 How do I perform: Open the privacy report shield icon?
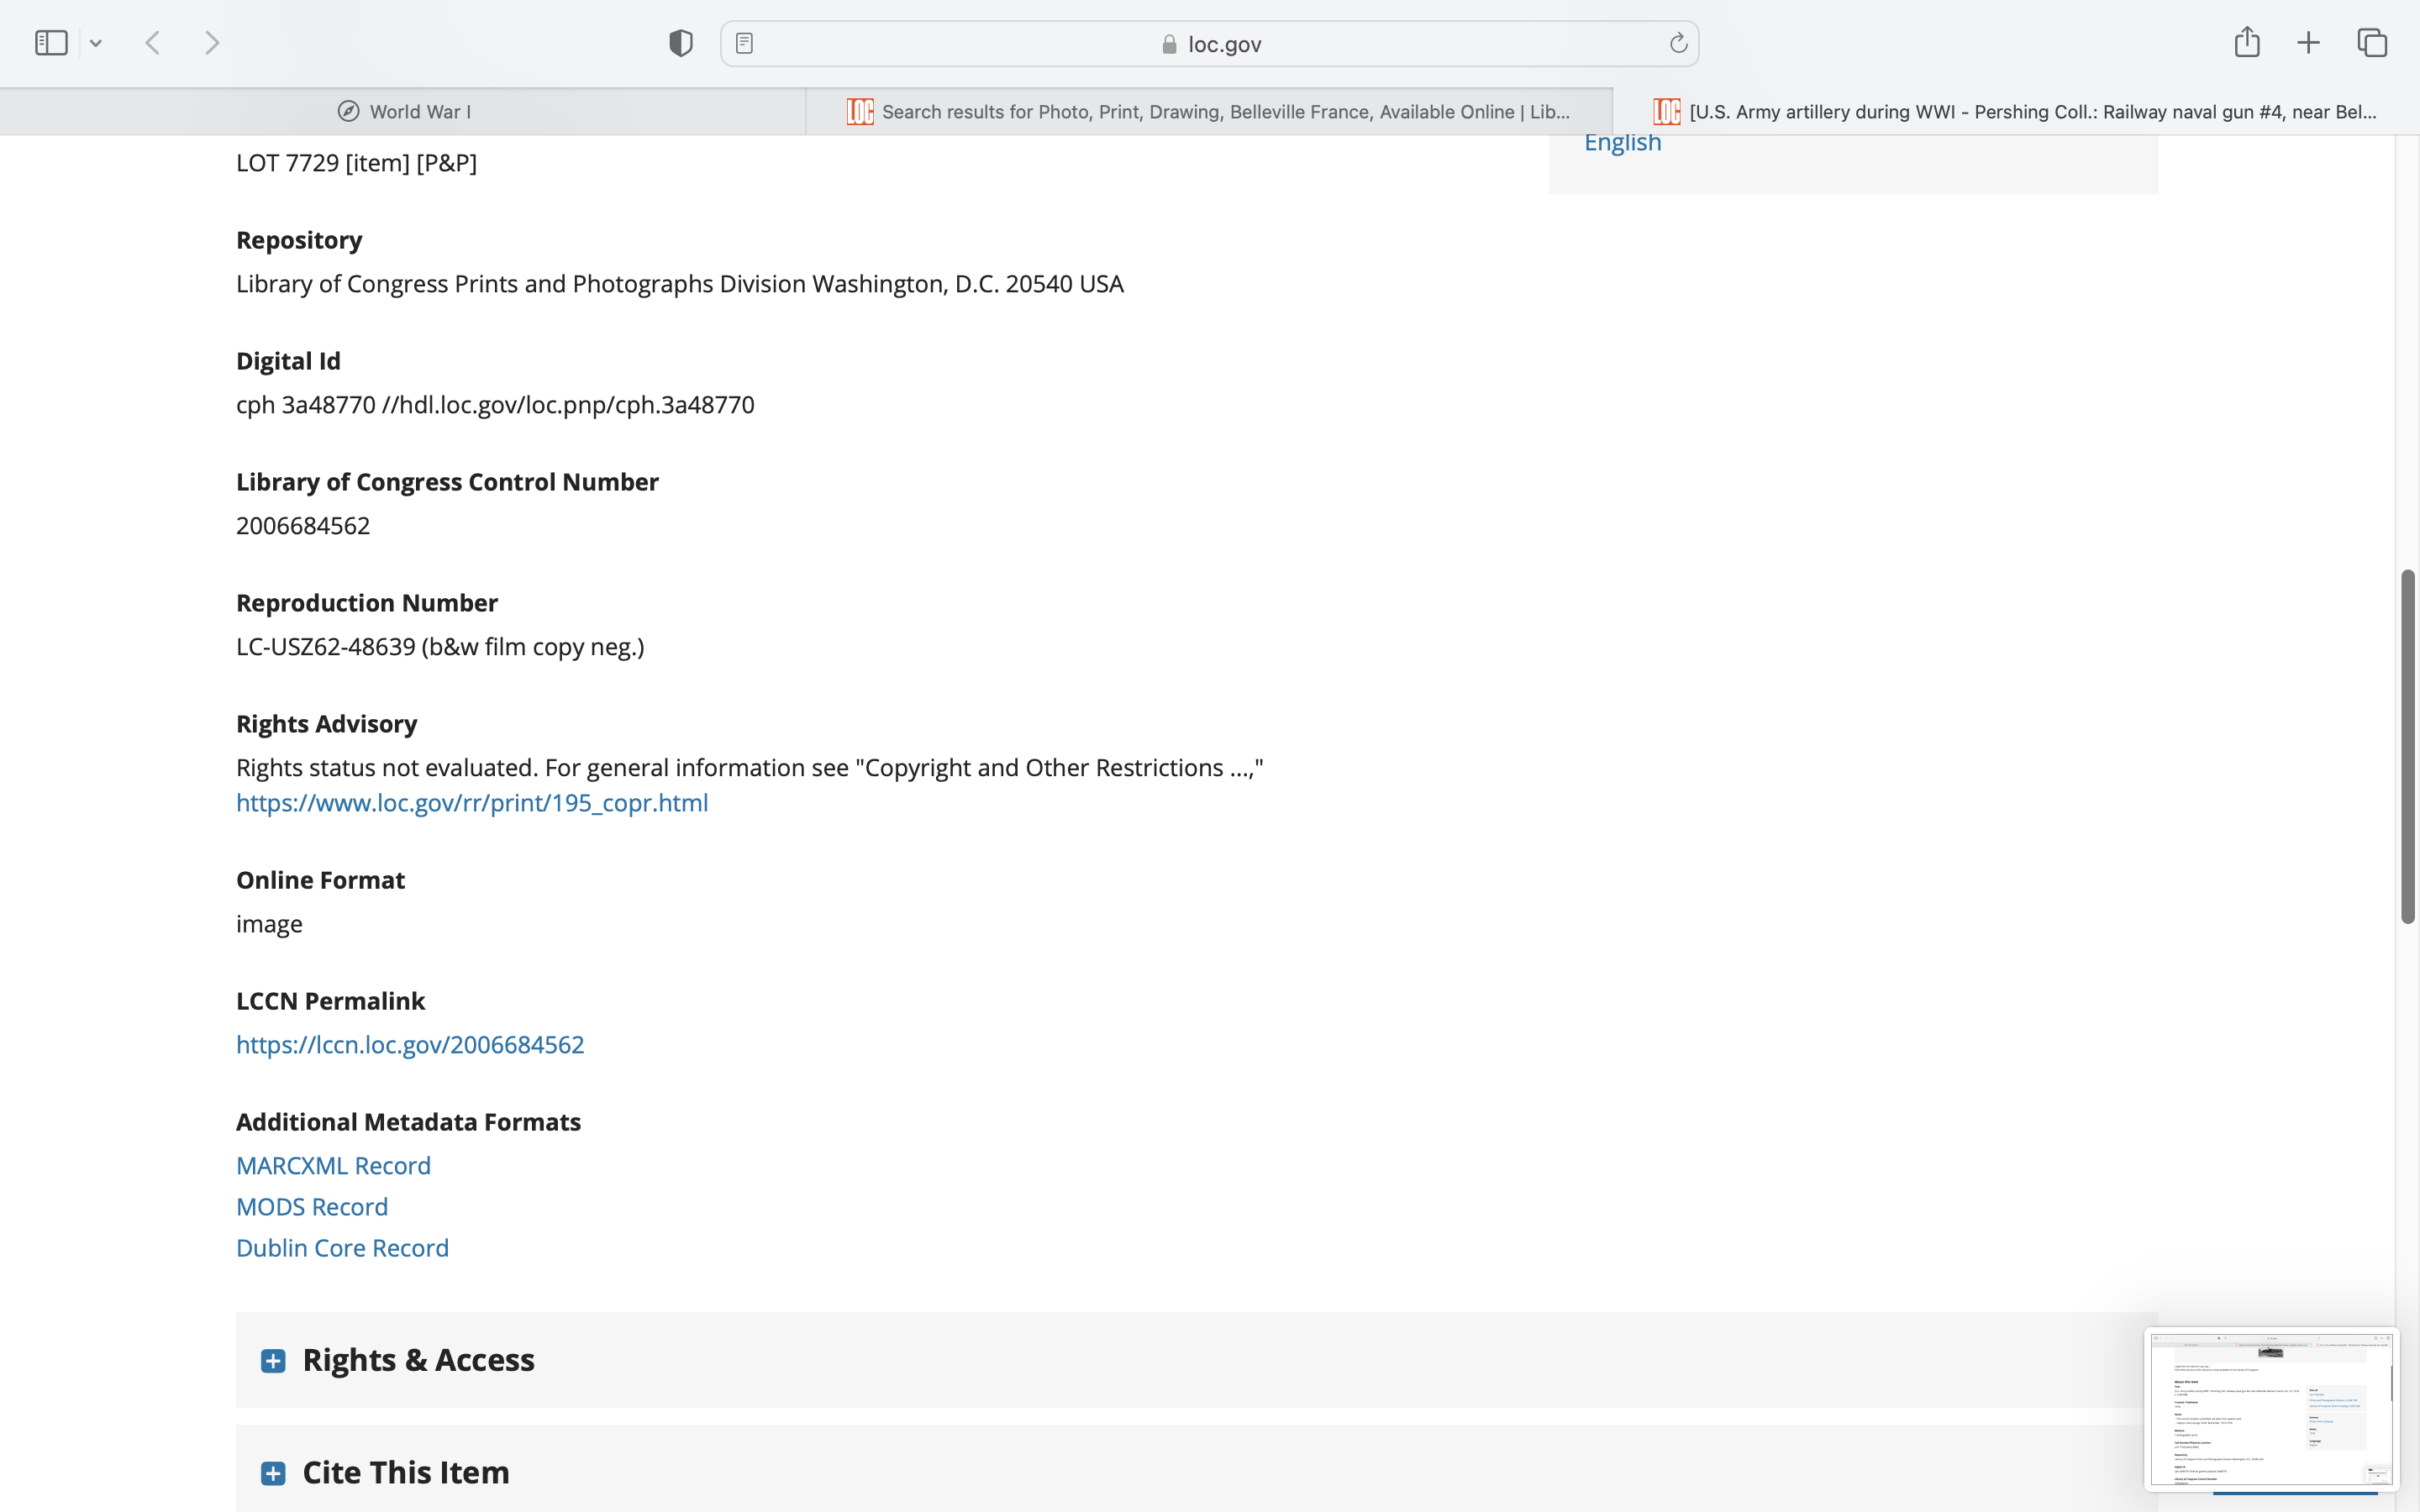tap(681, 43)
